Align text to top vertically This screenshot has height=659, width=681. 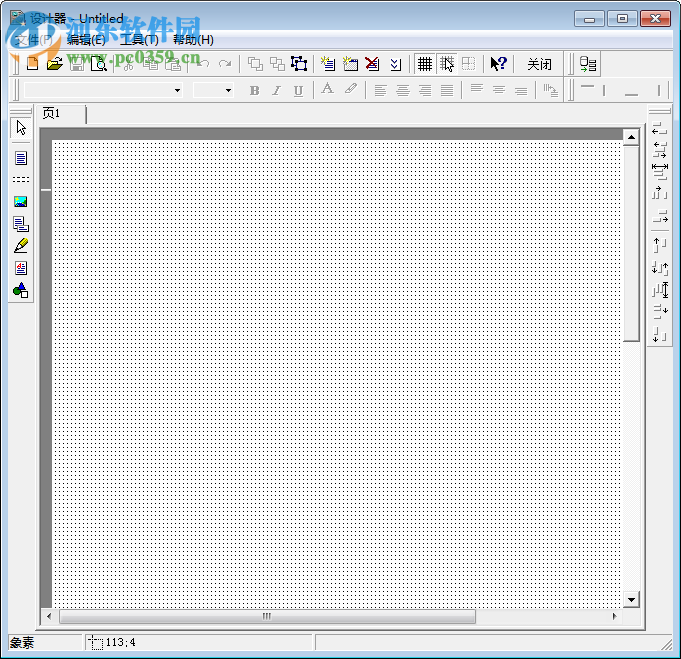coord(477,89)
